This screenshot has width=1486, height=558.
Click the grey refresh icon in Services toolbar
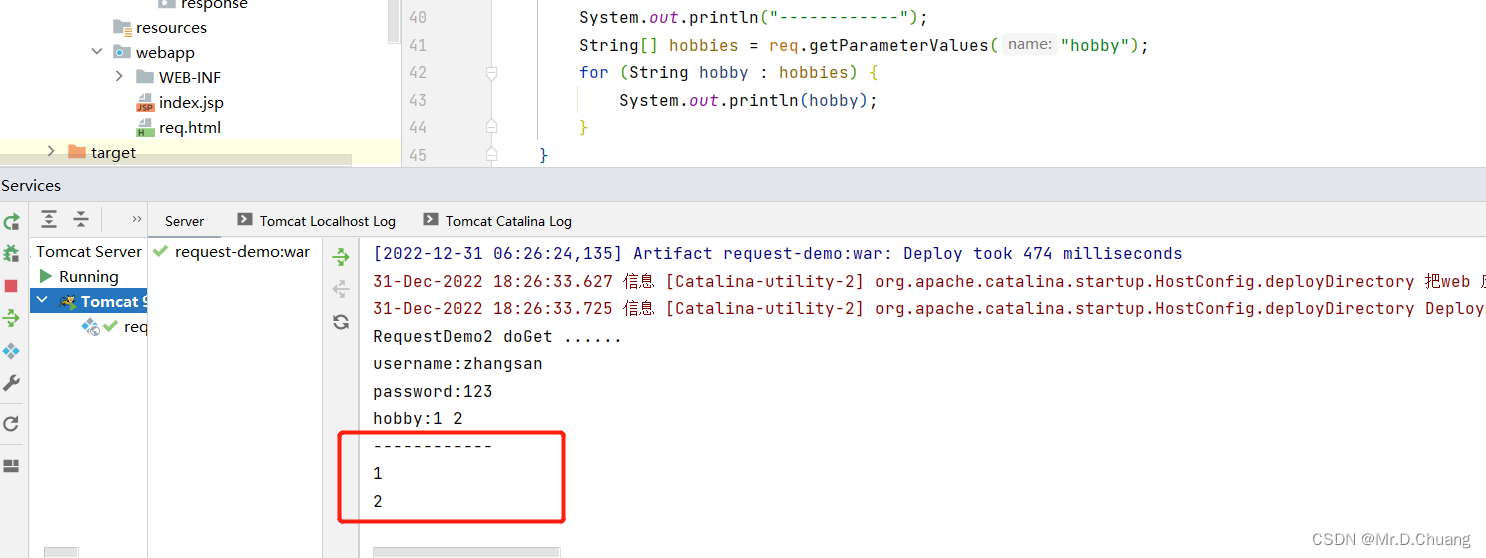[x=11, y=424]
